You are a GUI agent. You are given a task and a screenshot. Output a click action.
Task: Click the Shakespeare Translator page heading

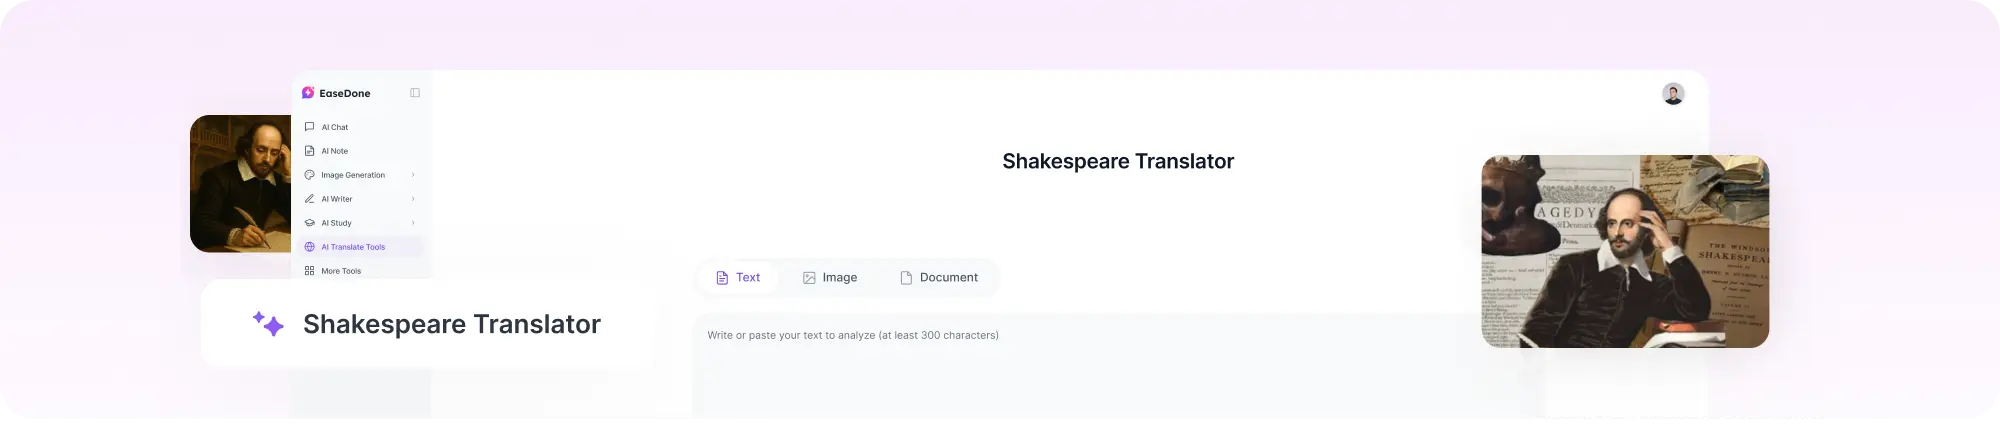pyautogui.click(x=1118, y=161)
